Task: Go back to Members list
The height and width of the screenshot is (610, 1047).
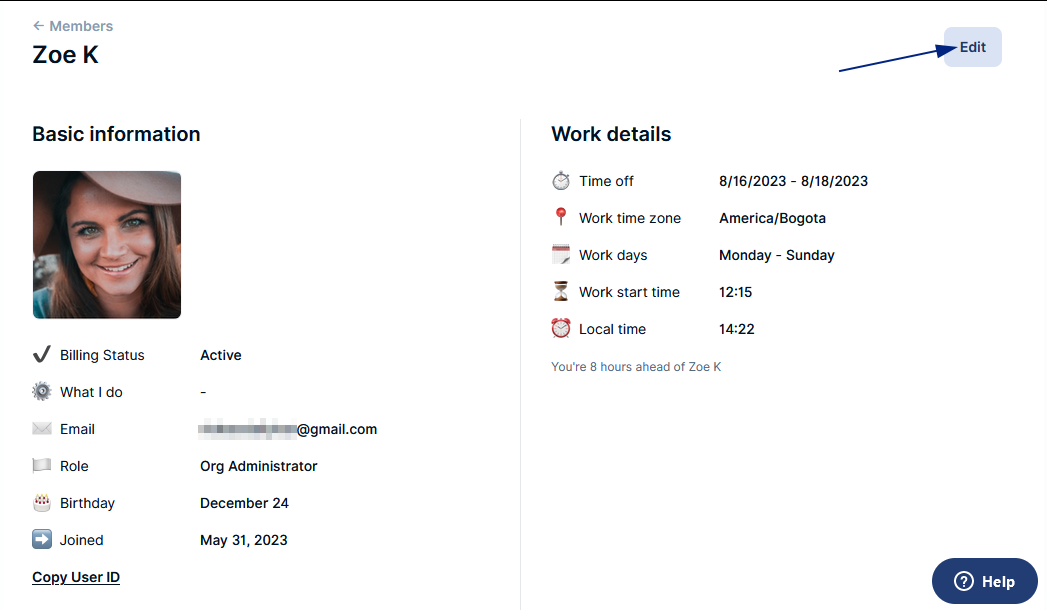Action: coord(73,26)
